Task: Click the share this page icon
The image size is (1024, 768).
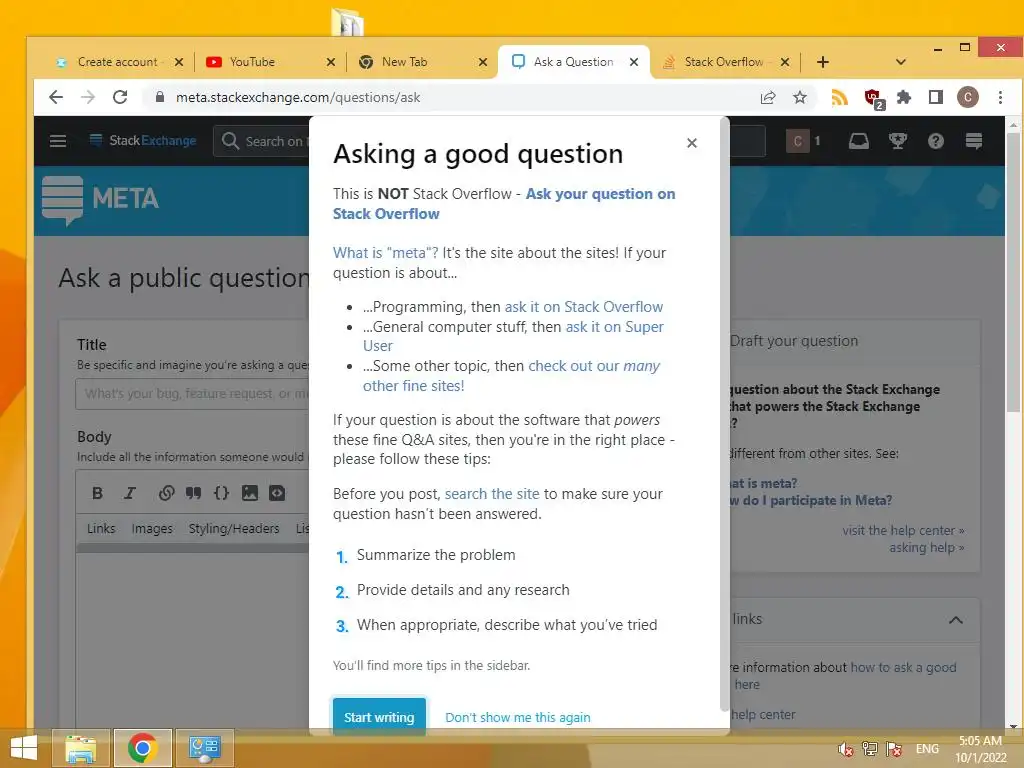Action: 768,97
